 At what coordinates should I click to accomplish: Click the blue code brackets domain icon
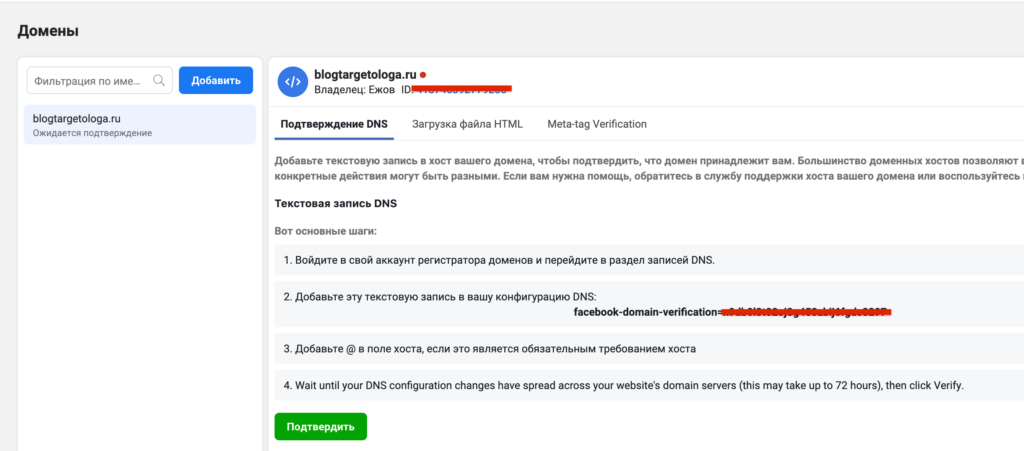292,81
